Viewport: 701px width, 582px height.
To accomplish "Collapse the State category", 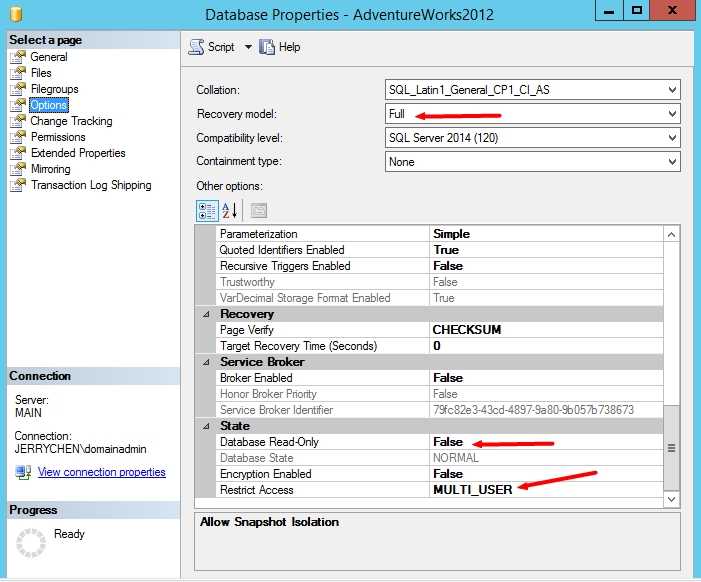I will point(206,426).
